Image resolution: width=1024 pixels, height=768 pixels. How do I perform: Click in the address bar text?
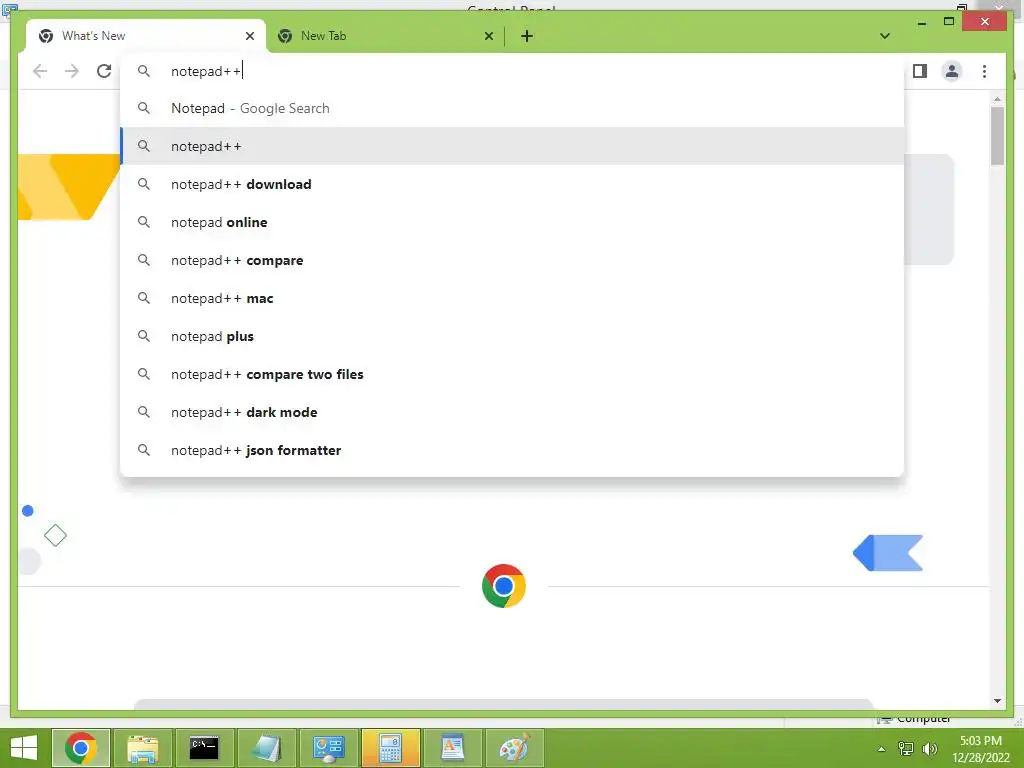pyautogui.click(x=206, y=71)
